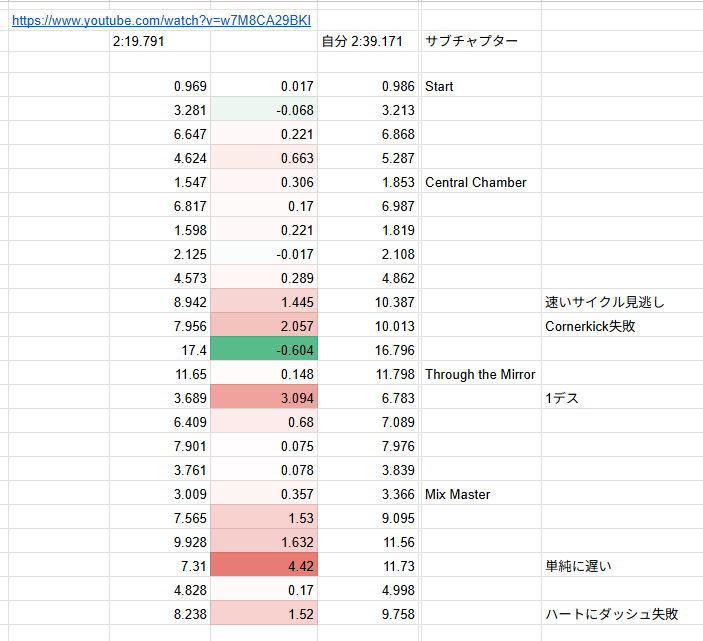This screenshot has width=703, height=641.
Task: Select the cell with 3.761
Action: [160, 470]
